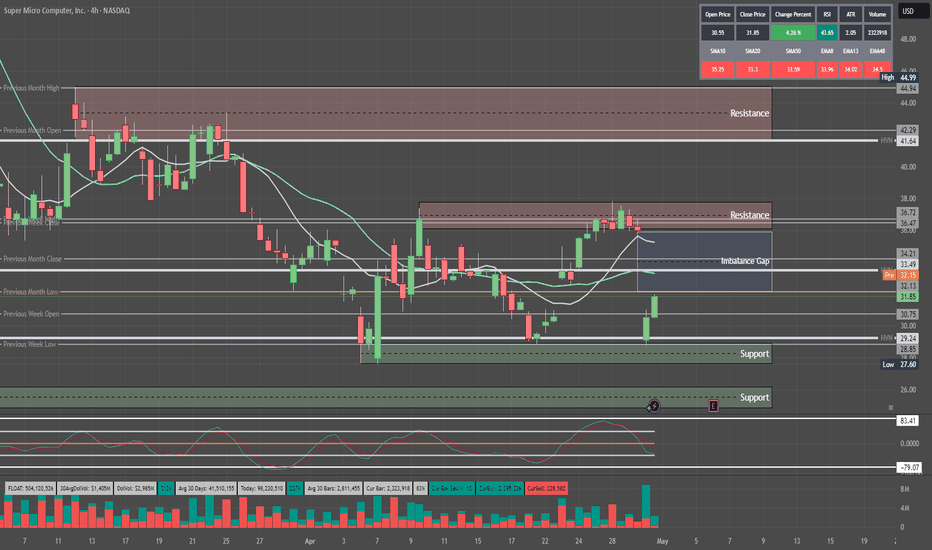Click the lightning bolt news event icon
Viewport: 932px width, 550px height.
(653, 406)
